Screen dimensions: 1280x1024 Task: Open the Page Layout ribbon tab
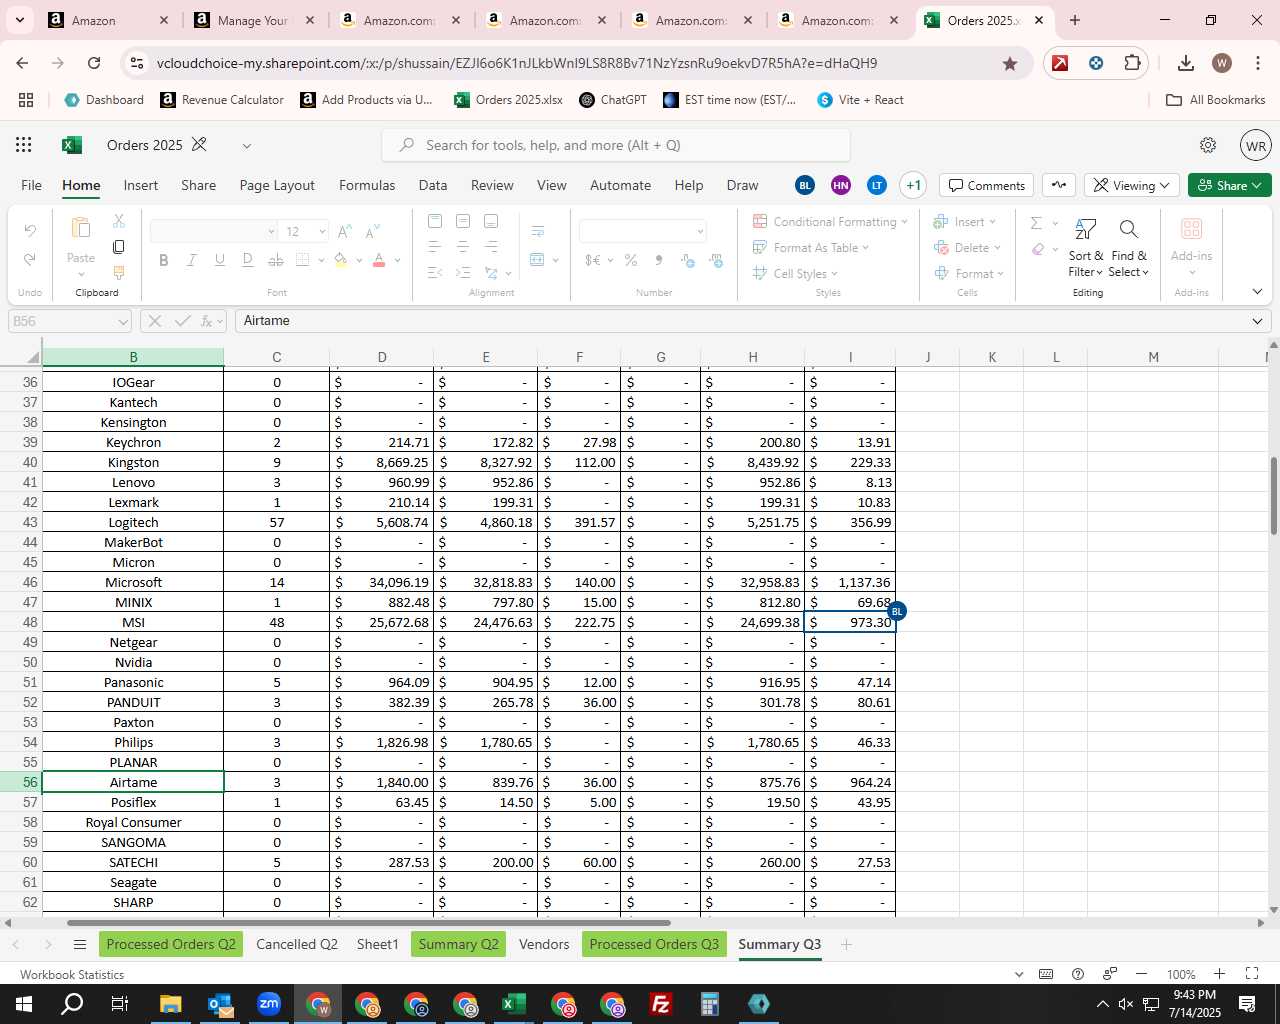(277, 185)
